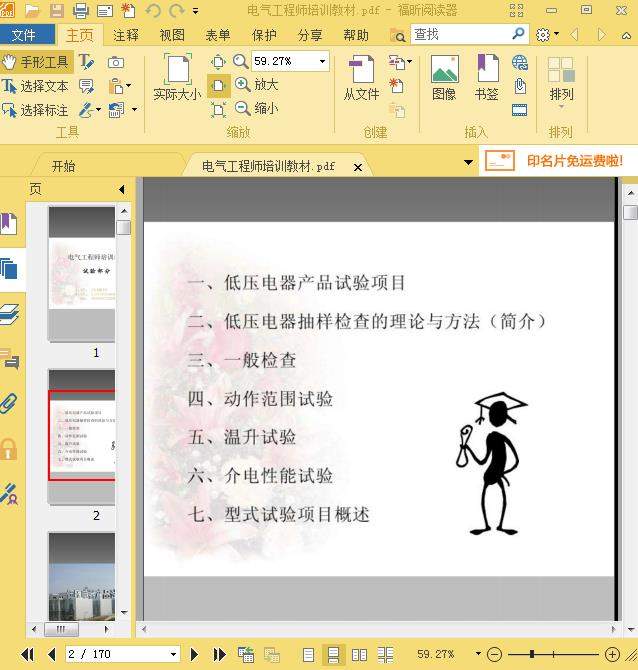The height and width of the screenshot is (670, 638).
Task: Collapse the 页 thumbnails panel
Action: pos(122,189)
